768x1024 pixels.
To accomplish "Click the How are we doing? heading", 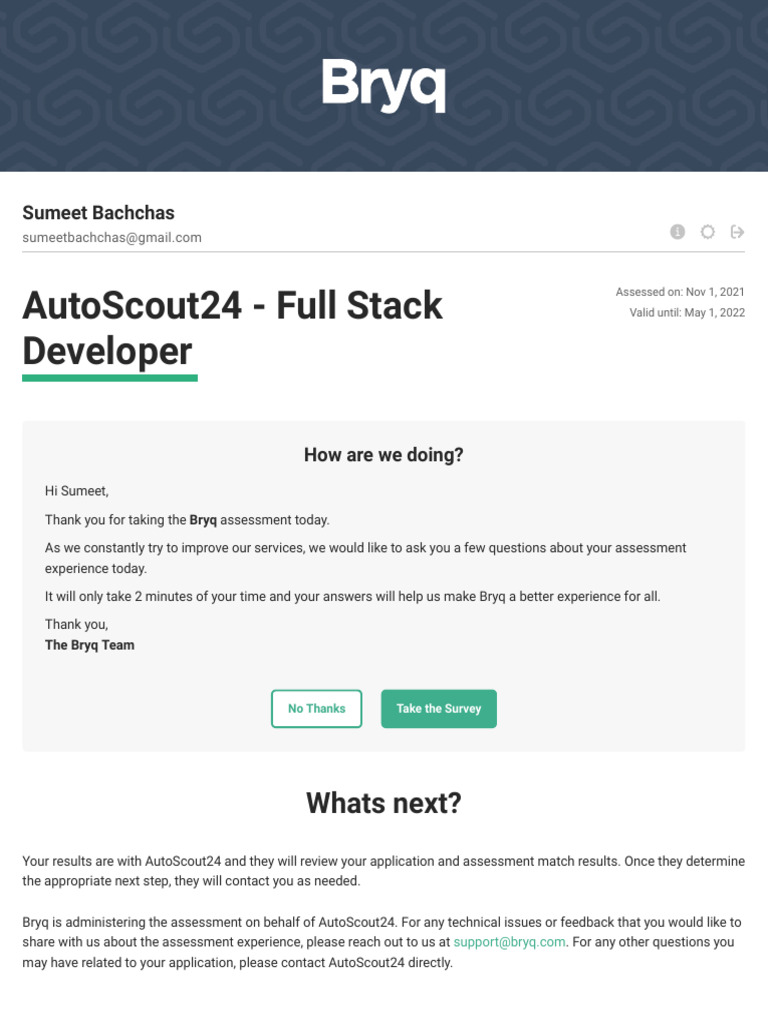I will [x=384, y=455].
